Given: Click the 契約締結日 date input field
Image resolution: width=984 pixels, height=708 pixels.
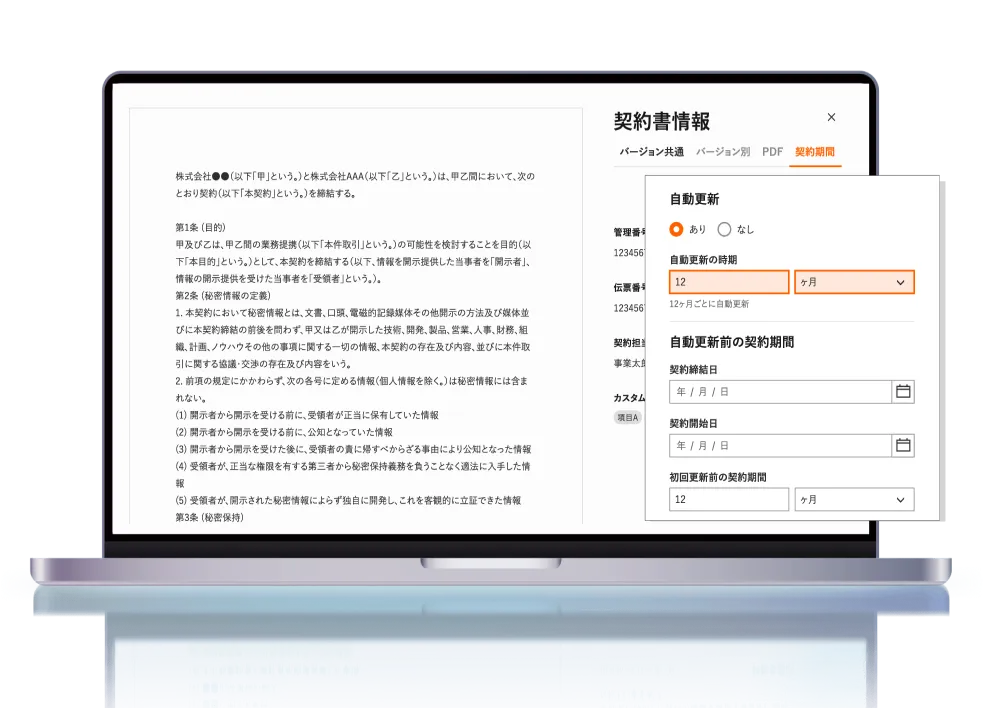Looking at the screenshot, I should 780,392.
